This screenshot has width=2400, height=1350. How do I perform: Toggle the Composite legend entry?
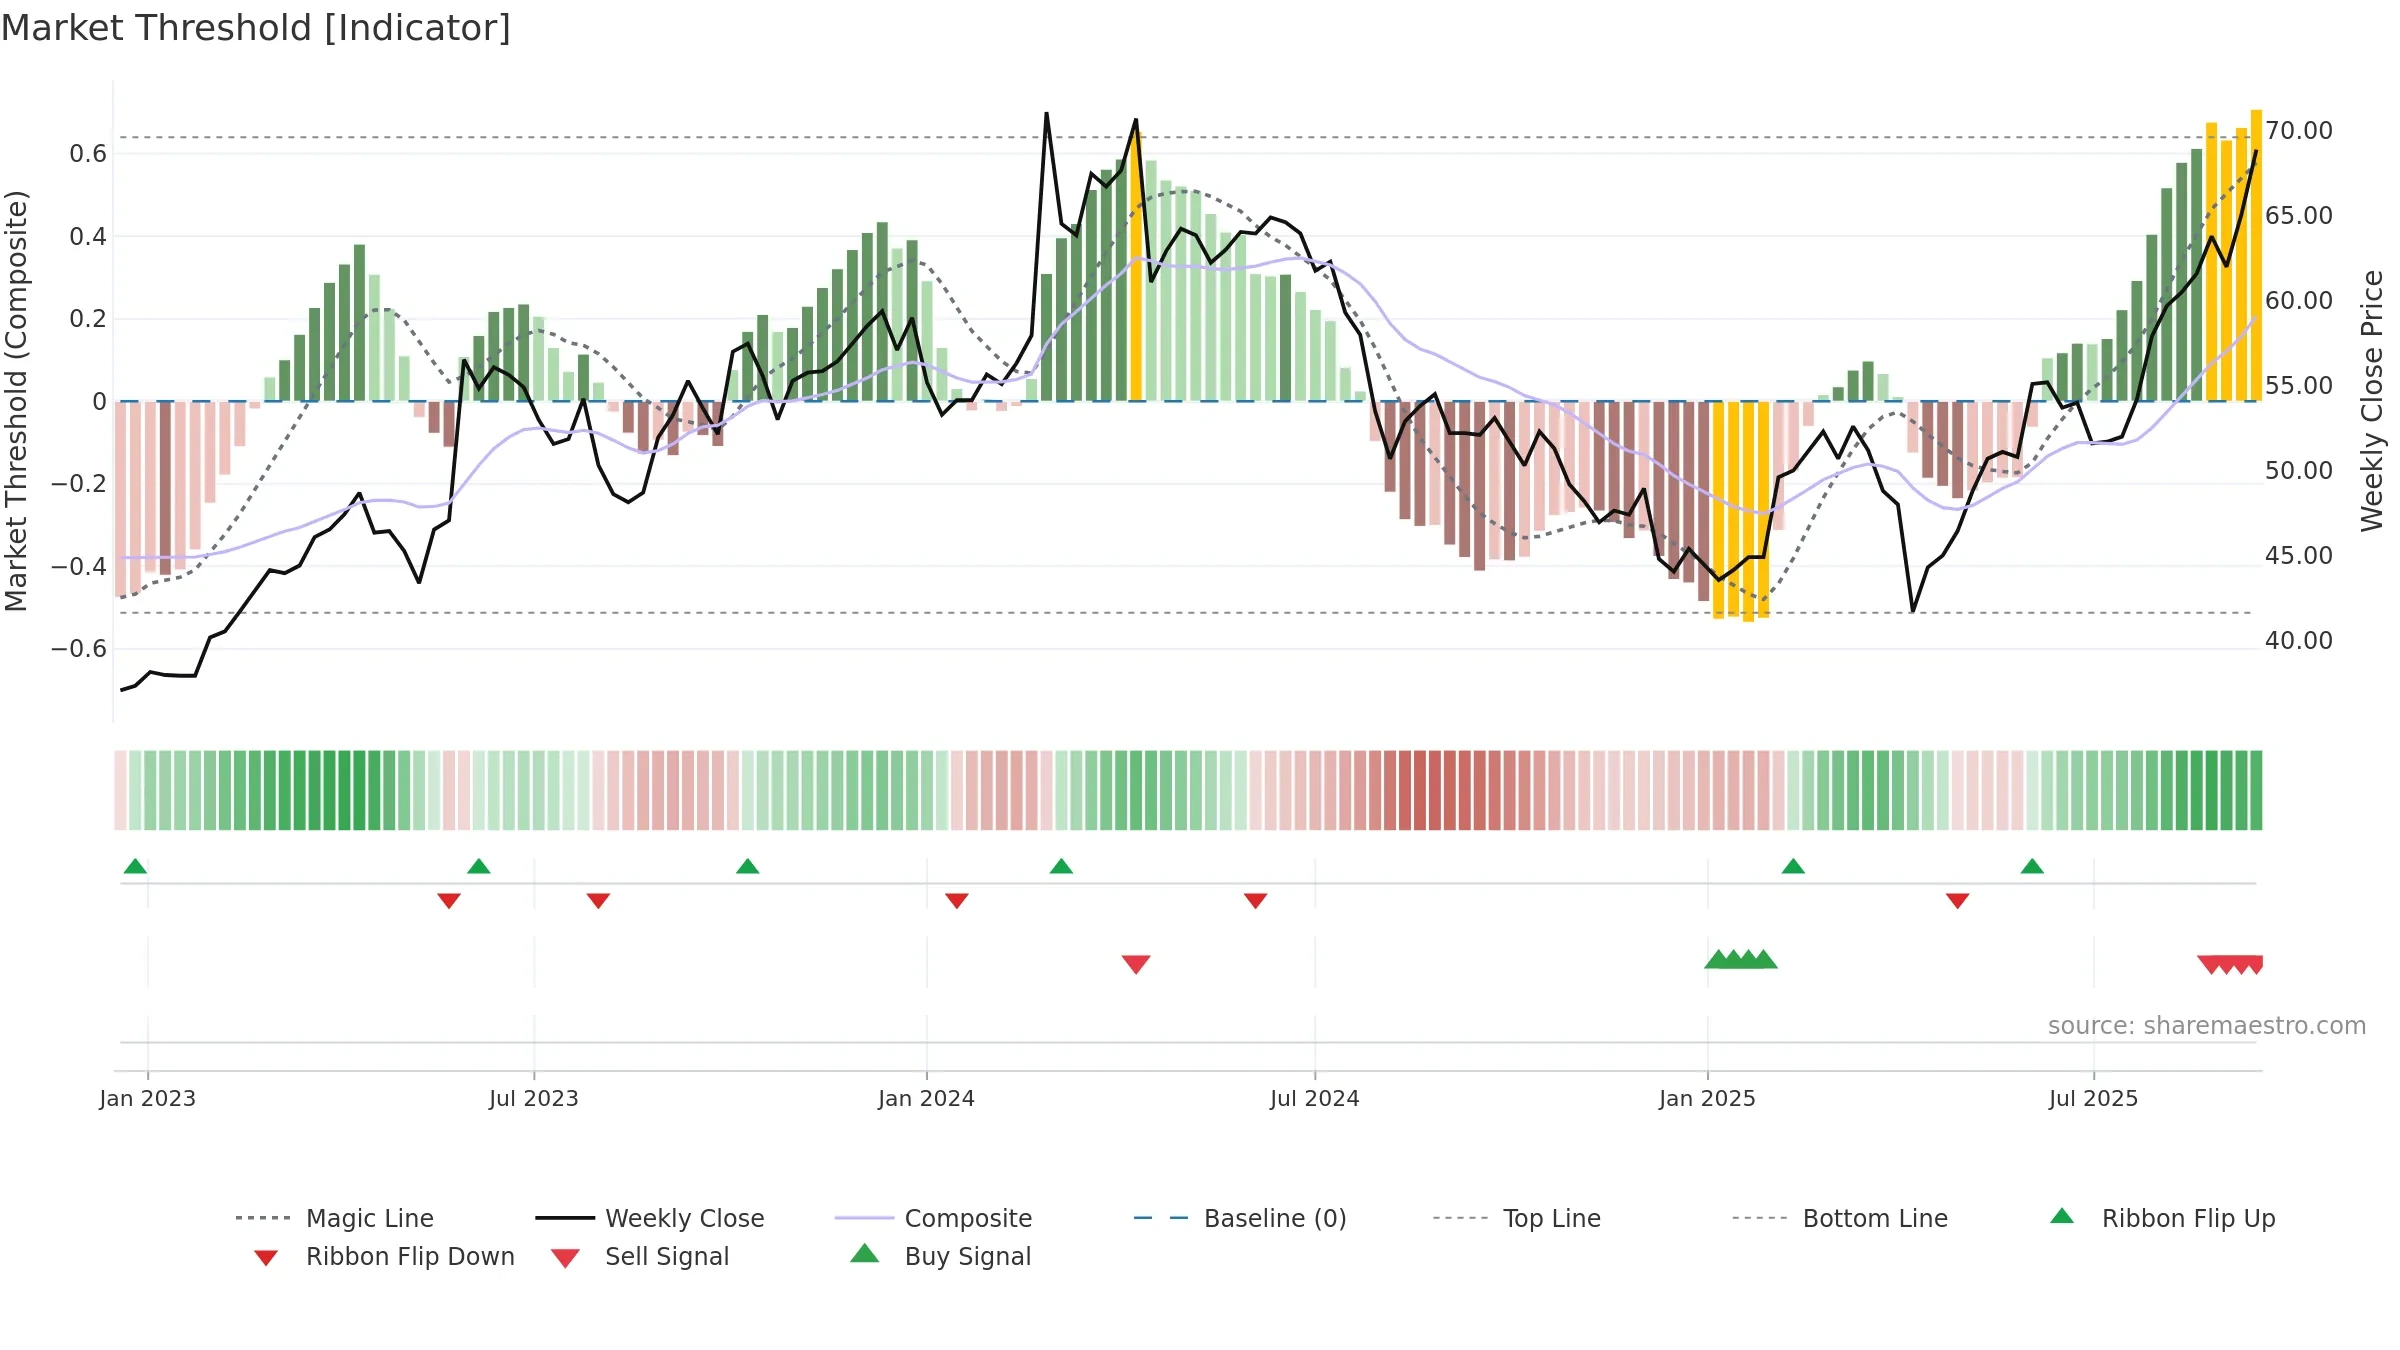point(933,1218)
